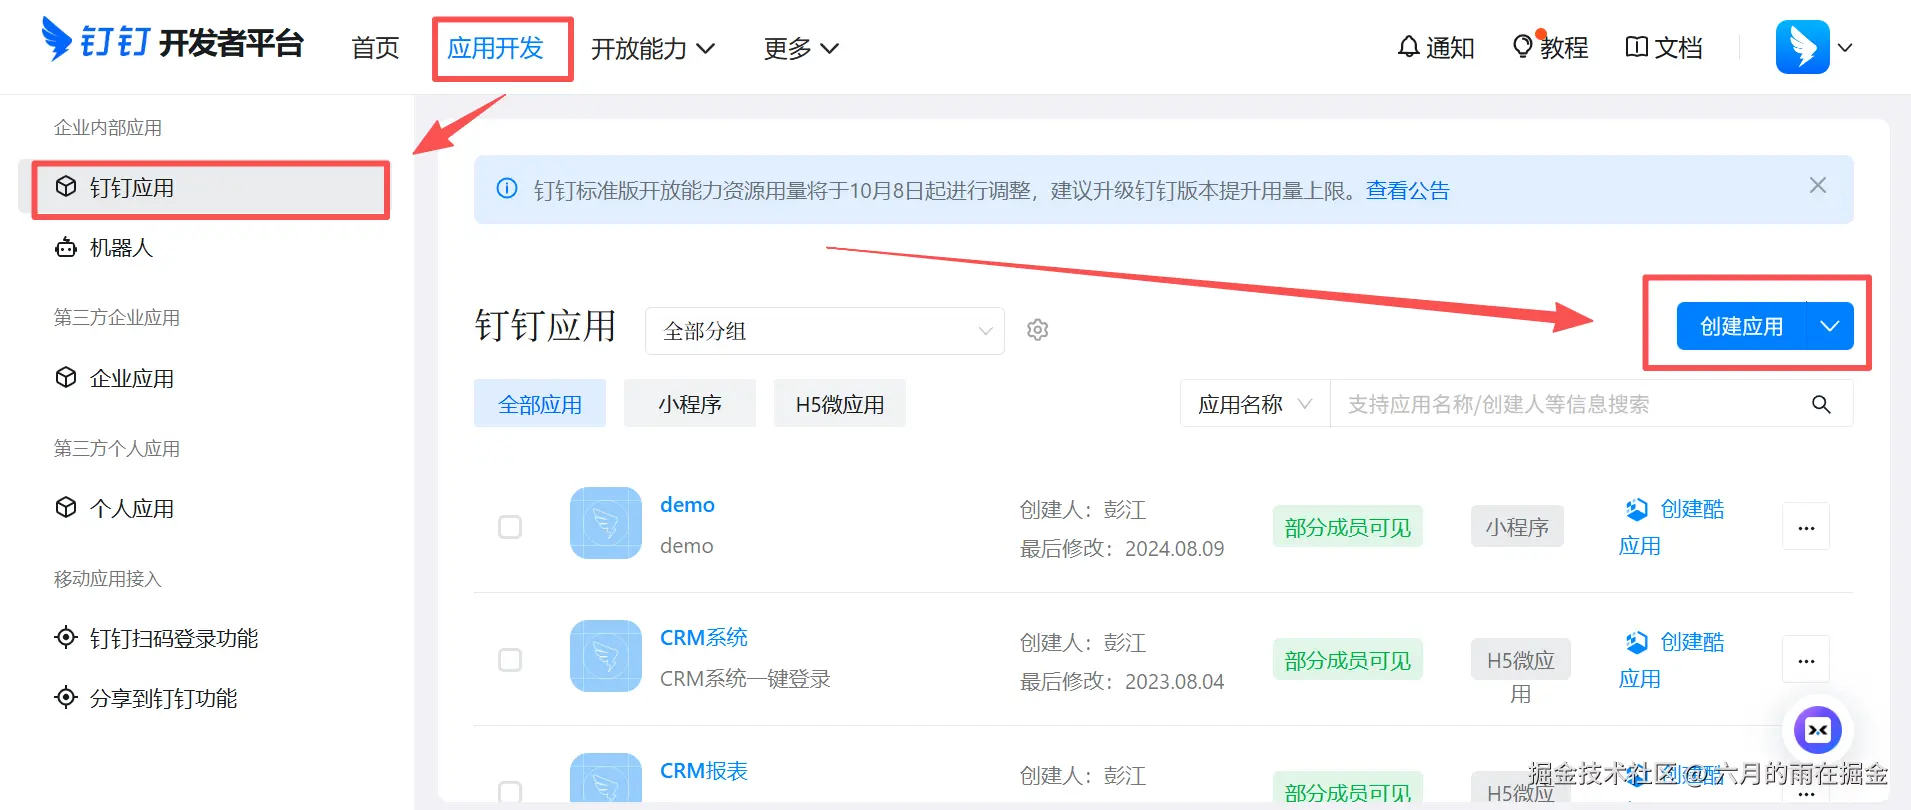Expand the 创建应用 dropdown arrow
This screenshot has height=810, width=1911.
coord(1830,326)
